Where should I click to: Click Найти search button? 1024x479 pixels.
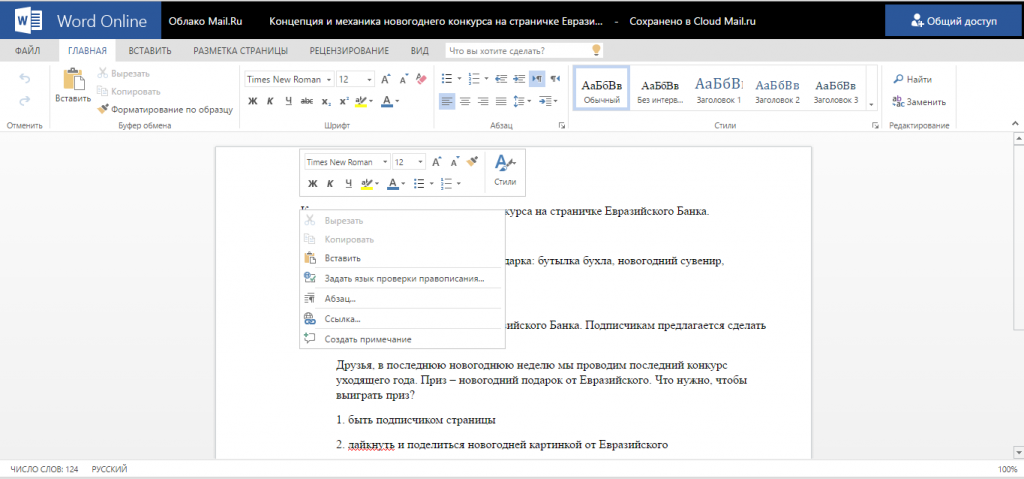pos(912,79)
